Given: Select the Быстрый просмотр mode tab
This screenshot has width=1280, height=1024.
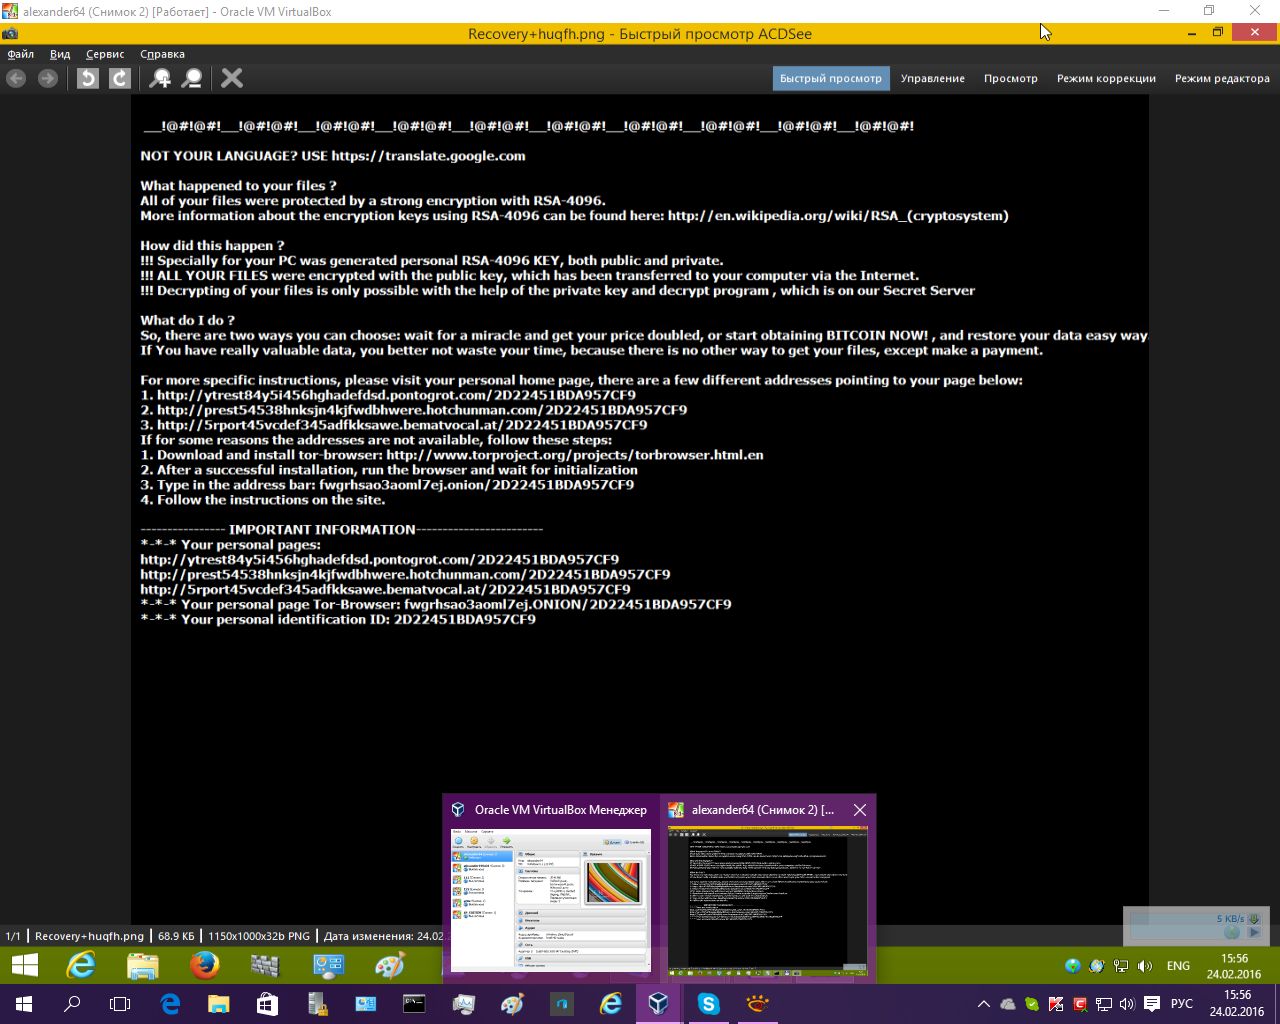Looking at the screenshot, I should 831,78.
